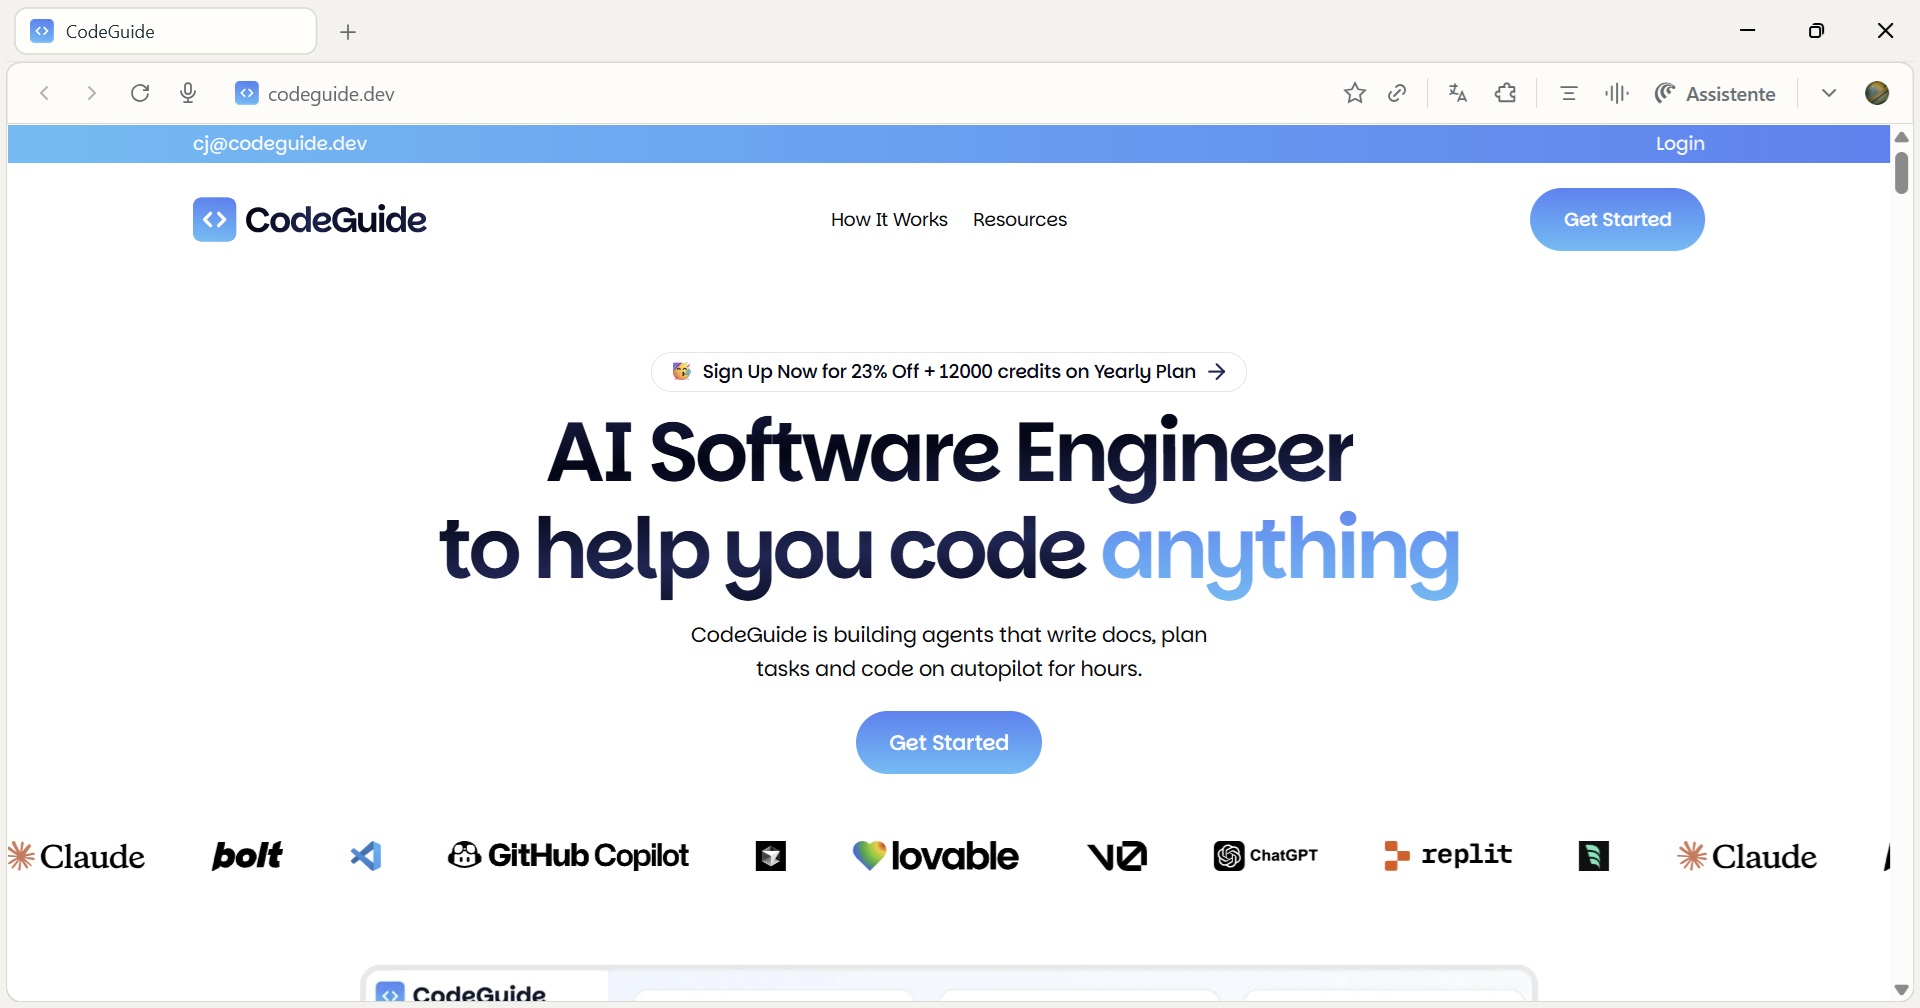1920x1008 pixels.
Task: Bookmark page with the star icon
Action: (1354, 93)
